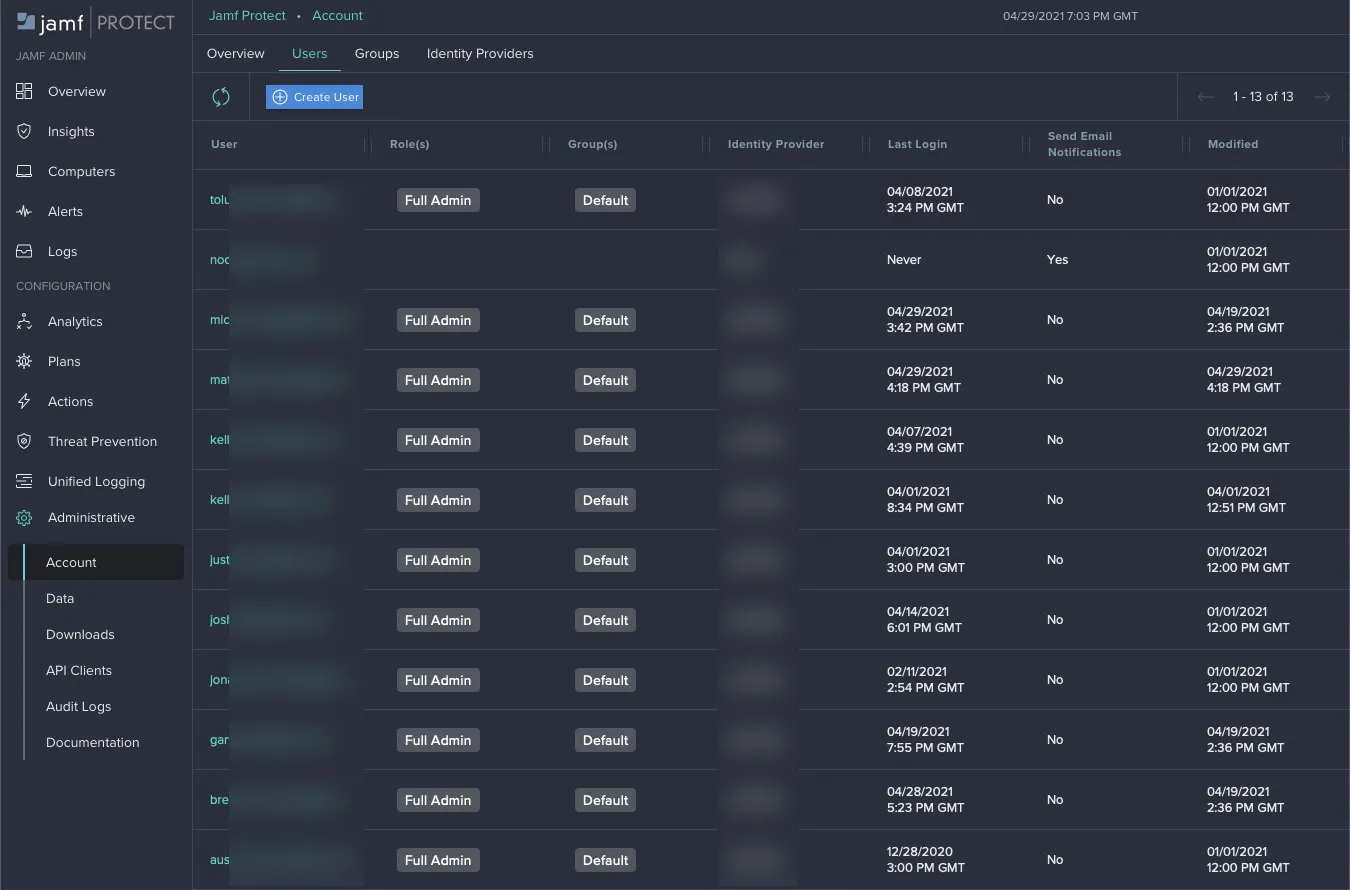Switch to the Groups tab

pyautogui.click(x=377, y=53)
